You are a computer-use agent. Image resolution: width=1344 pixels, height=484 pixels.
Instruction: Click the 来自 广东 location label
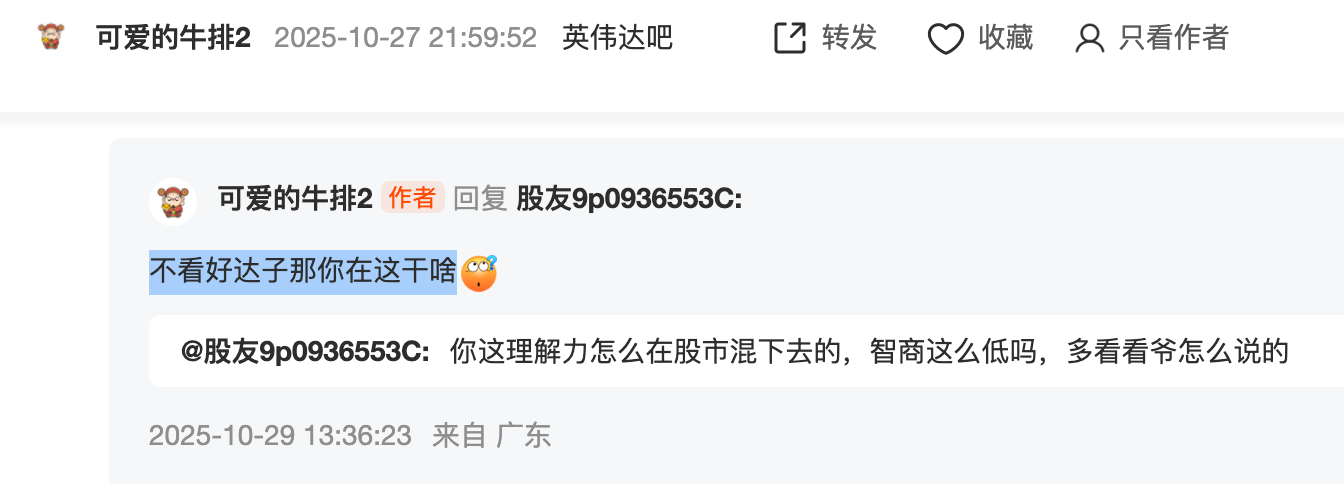[491, 435]
